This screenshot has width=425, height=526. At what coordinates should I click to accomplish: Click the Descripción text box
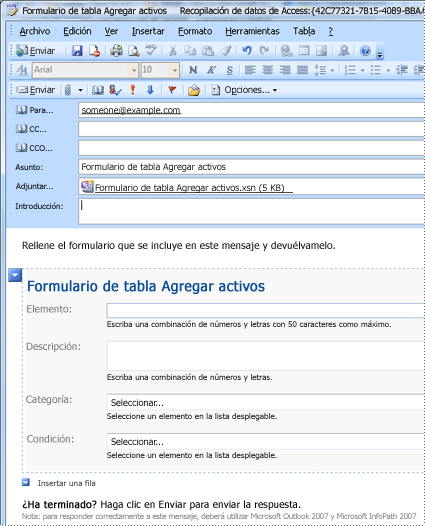[x=266, y=356]
